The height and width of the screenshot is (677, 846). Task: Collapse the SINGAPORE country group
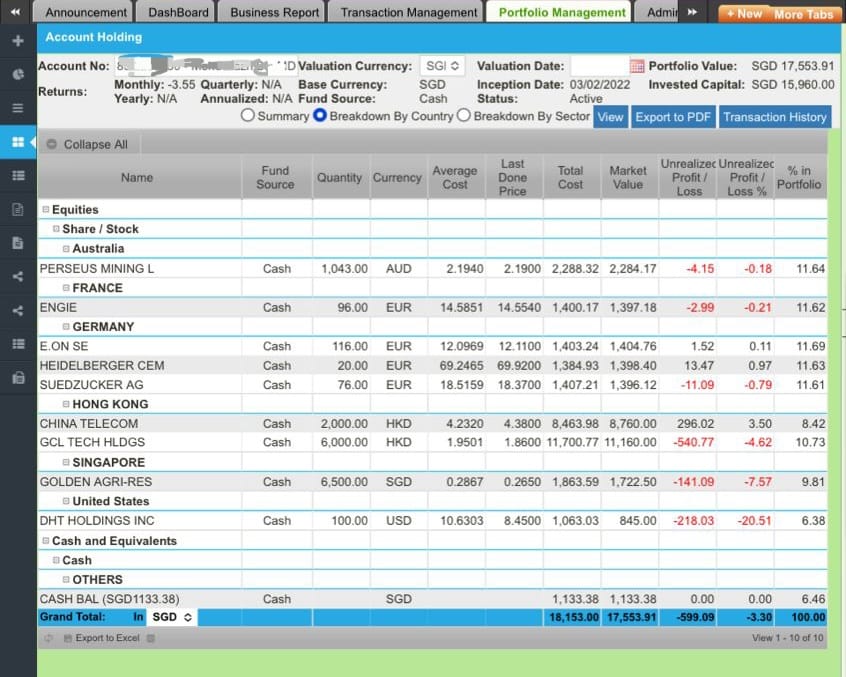66,462
